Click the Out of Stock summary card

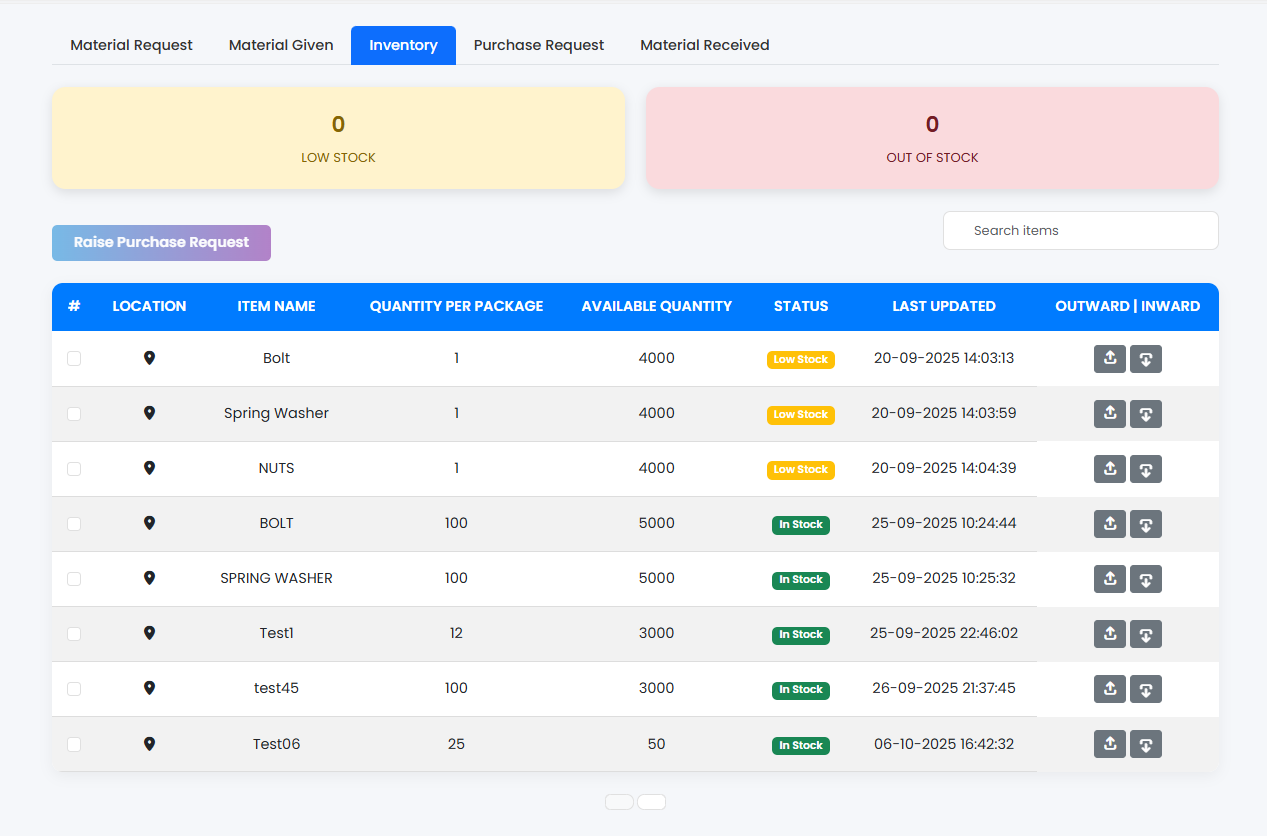tap(932, 138)
